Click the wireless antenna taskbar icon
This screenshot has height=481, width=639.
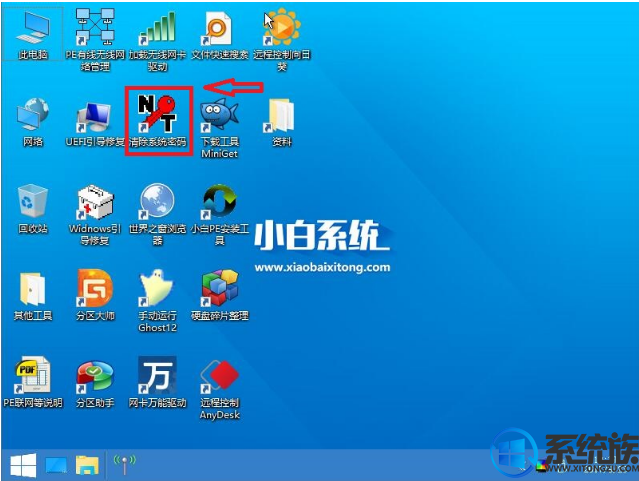point(125,465)
